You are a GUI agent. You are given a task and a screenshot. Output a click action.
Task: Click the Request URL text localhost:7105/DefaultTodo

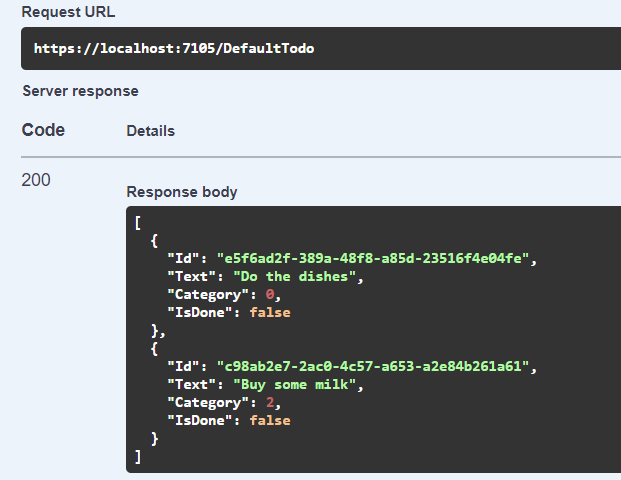(x=174, y=48)
